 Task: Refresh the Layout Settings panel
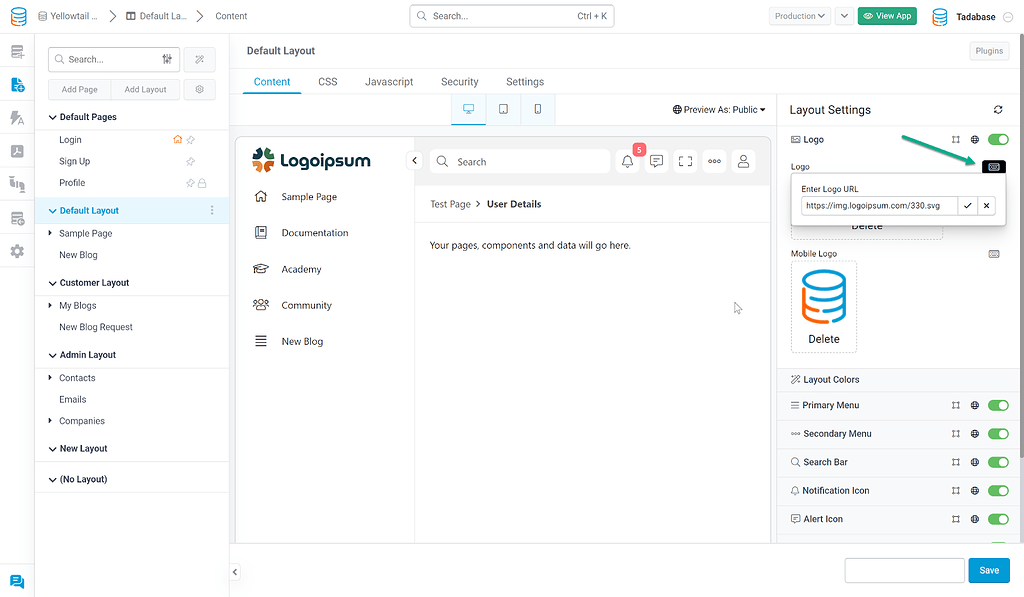[x=998, y=110]
